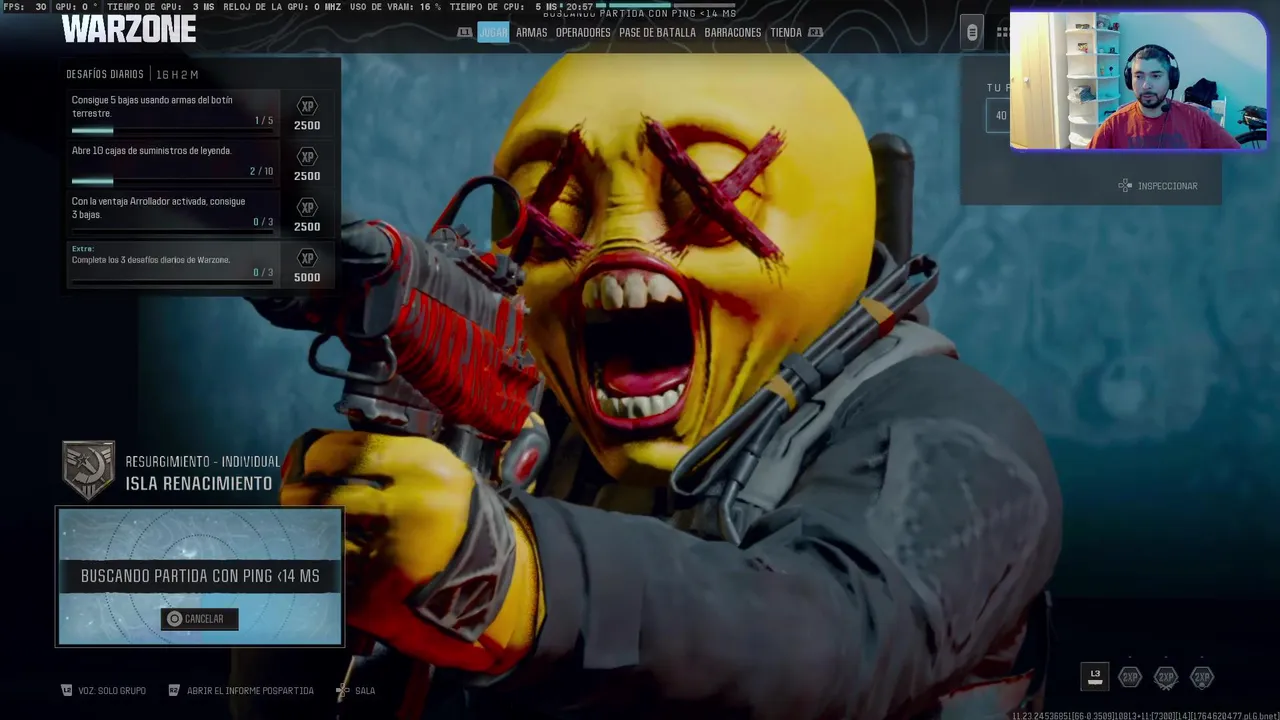Open the JUGAR tab
This screenshot has height=720, width=1280.
[x=493, y=32]
